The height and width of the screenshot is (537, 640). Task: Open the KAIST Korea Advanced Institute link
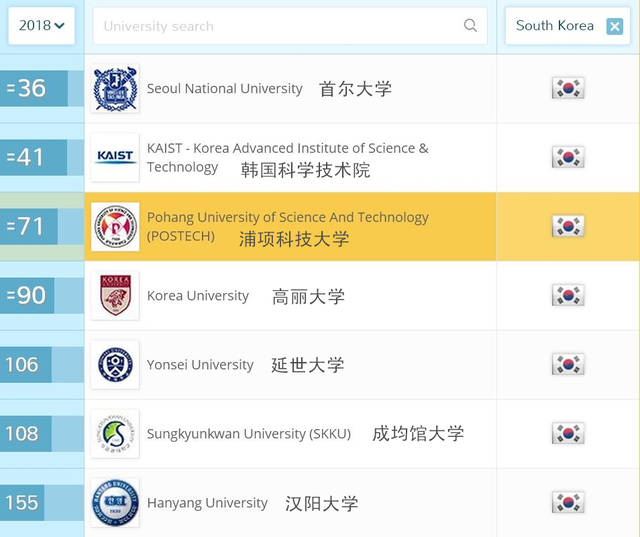click(x=287, y=158)
